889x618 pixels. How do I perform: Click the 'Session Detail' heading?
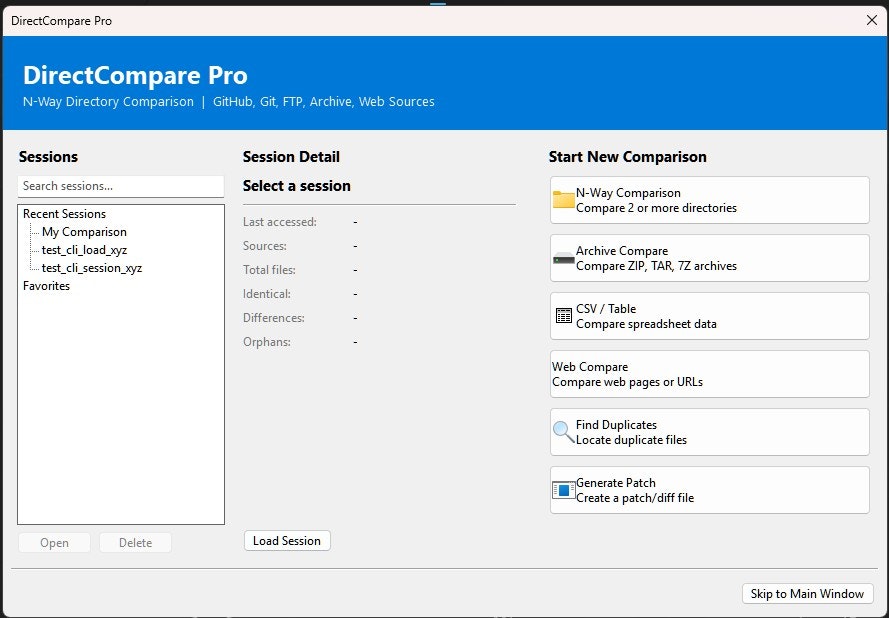coord(291,157)
